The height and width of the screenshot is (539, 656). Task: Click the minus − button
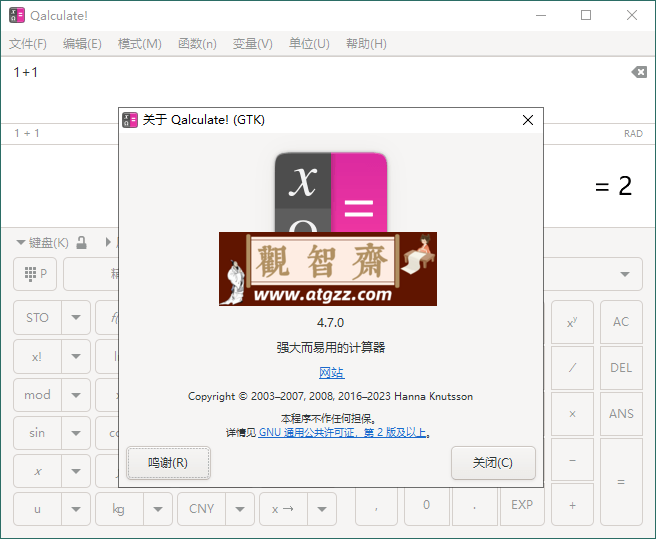point(572,460)
